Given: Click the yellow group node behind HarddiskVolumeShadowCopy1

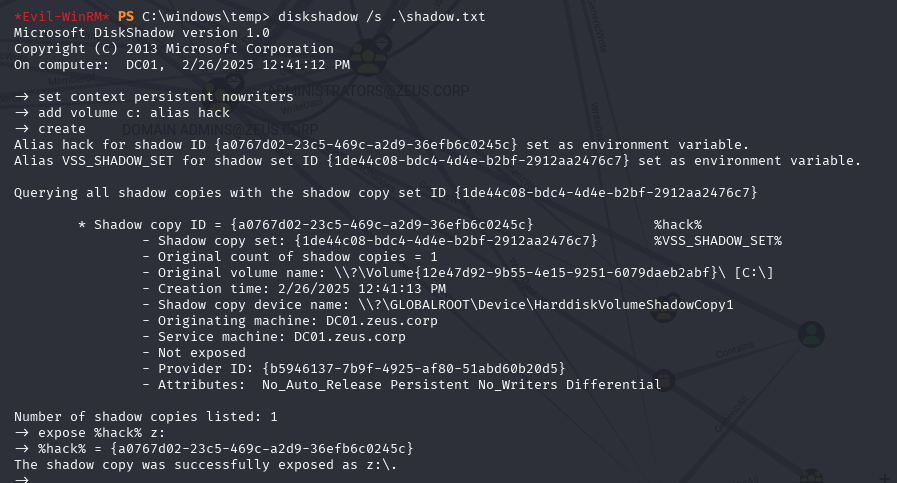Looking at the screenshot, I should click(665, 308).
